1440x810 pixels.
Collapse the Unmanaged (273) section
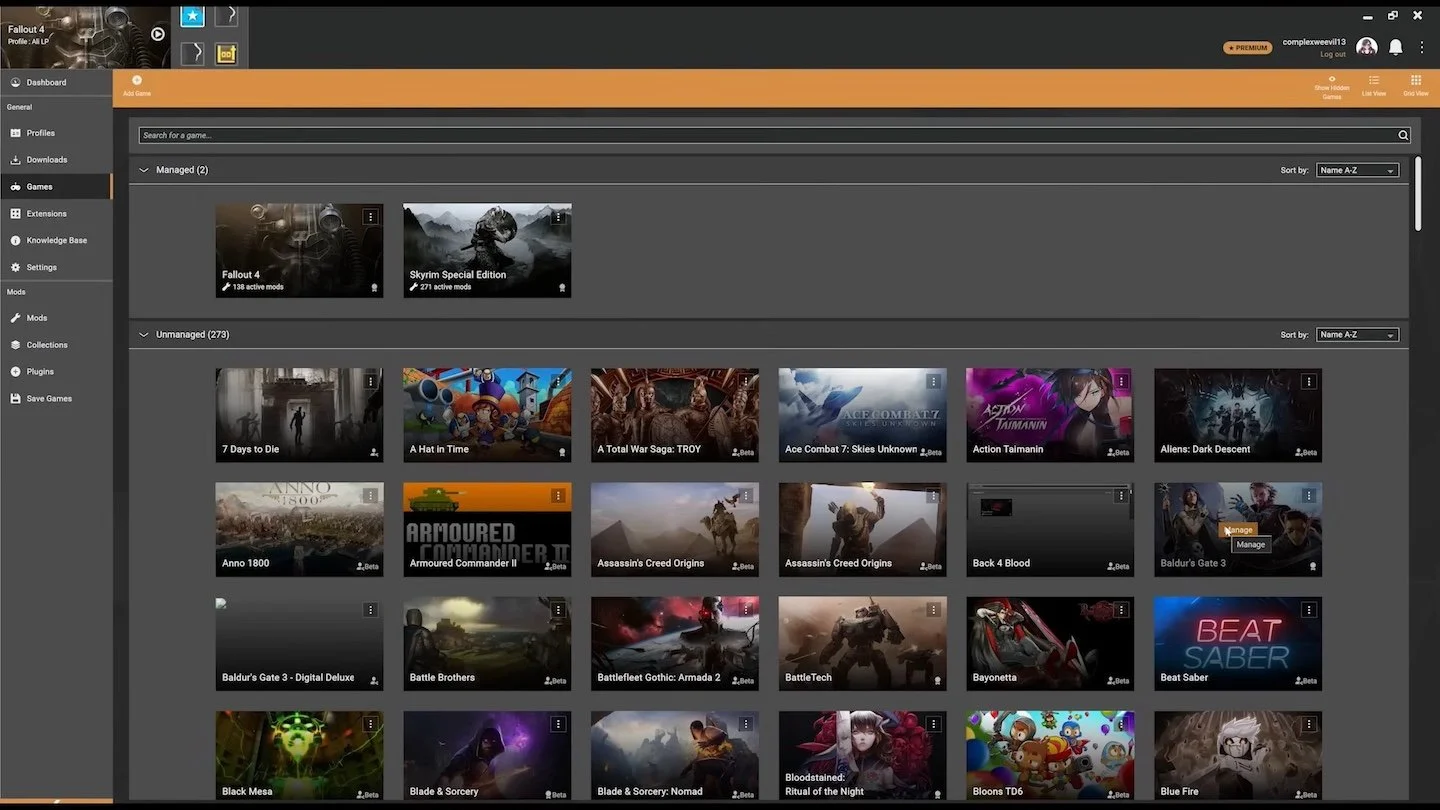click(x=144, y=335)
